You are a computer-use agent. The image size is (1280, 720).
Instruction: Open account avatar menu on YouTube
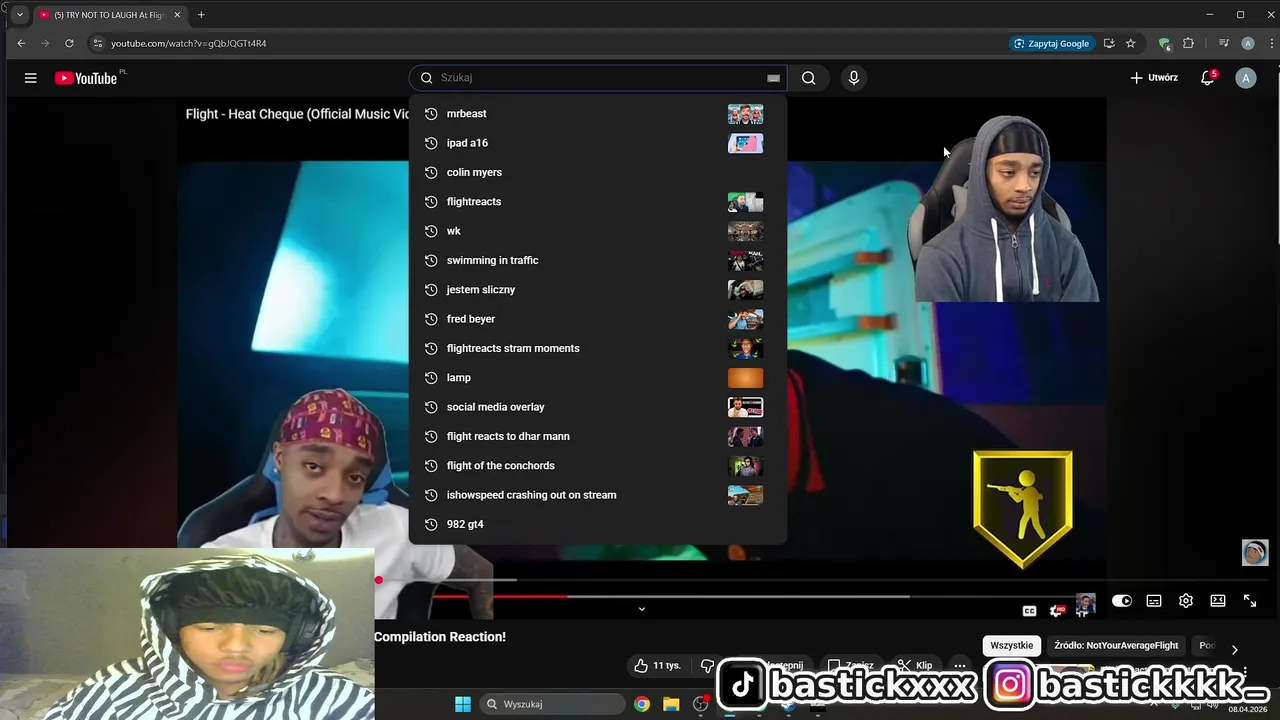[x=1245, y=78]
